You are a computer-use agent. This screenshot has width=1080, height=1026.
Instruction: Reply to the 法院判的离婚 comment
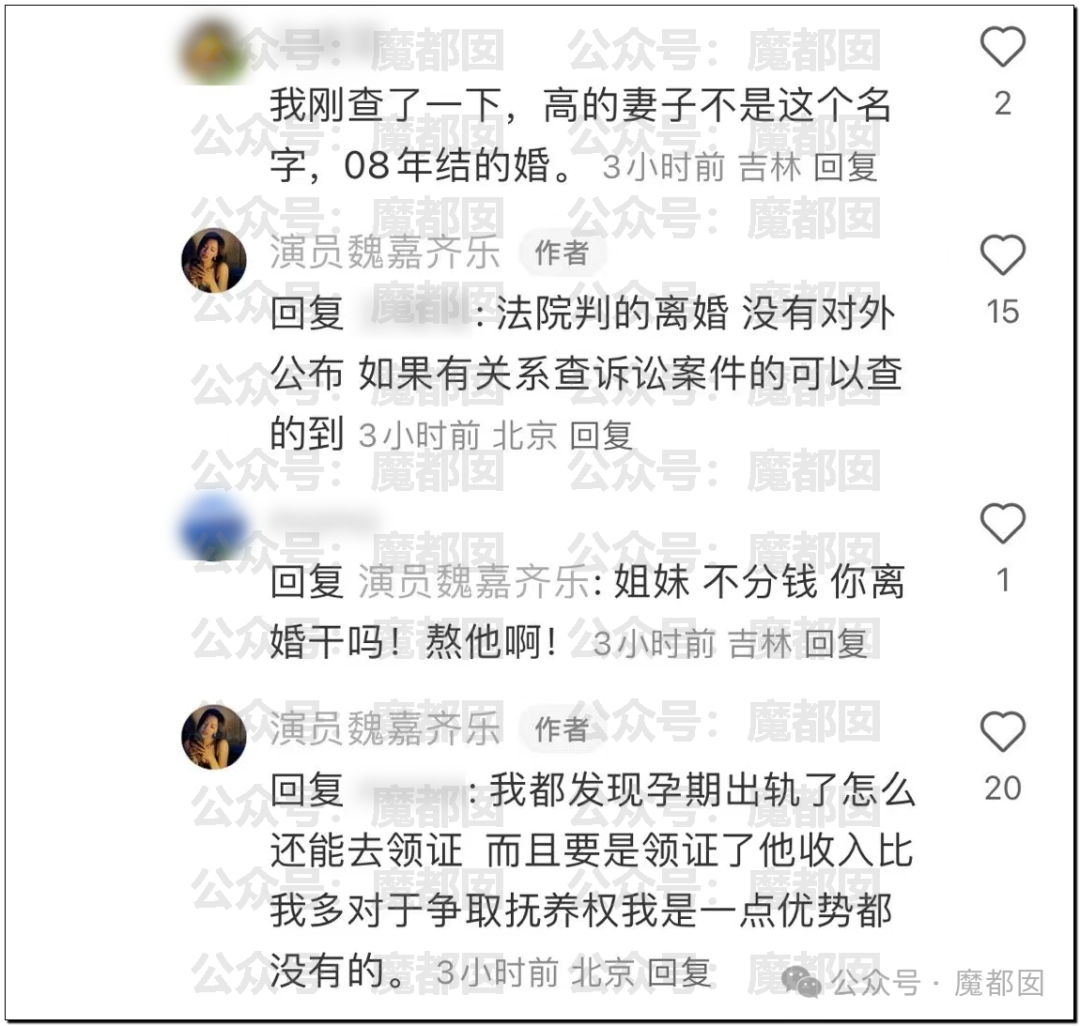601,436
